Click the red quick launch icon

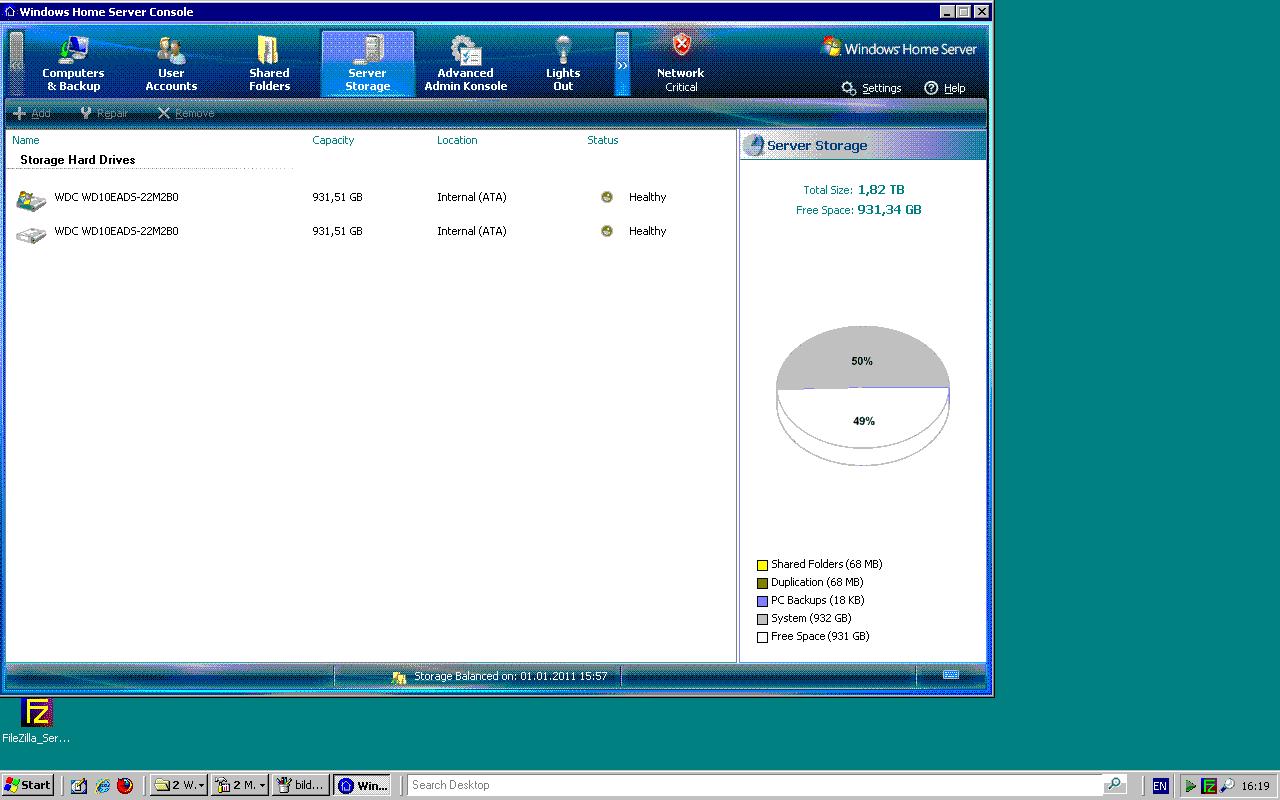point(125,786)
